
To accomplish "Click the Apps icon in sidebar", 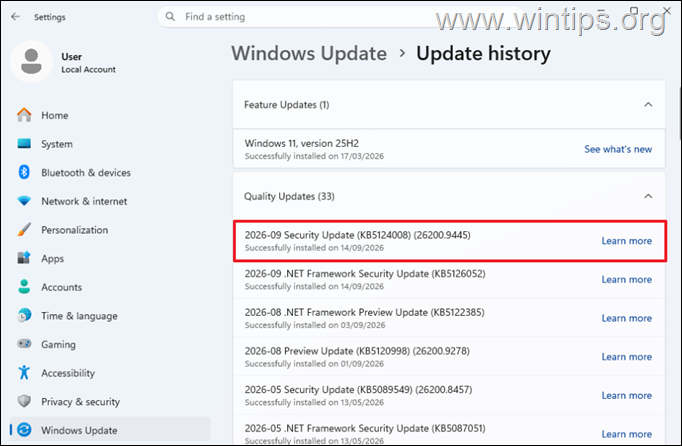I will pyautogui.click(x=24, y=258).
